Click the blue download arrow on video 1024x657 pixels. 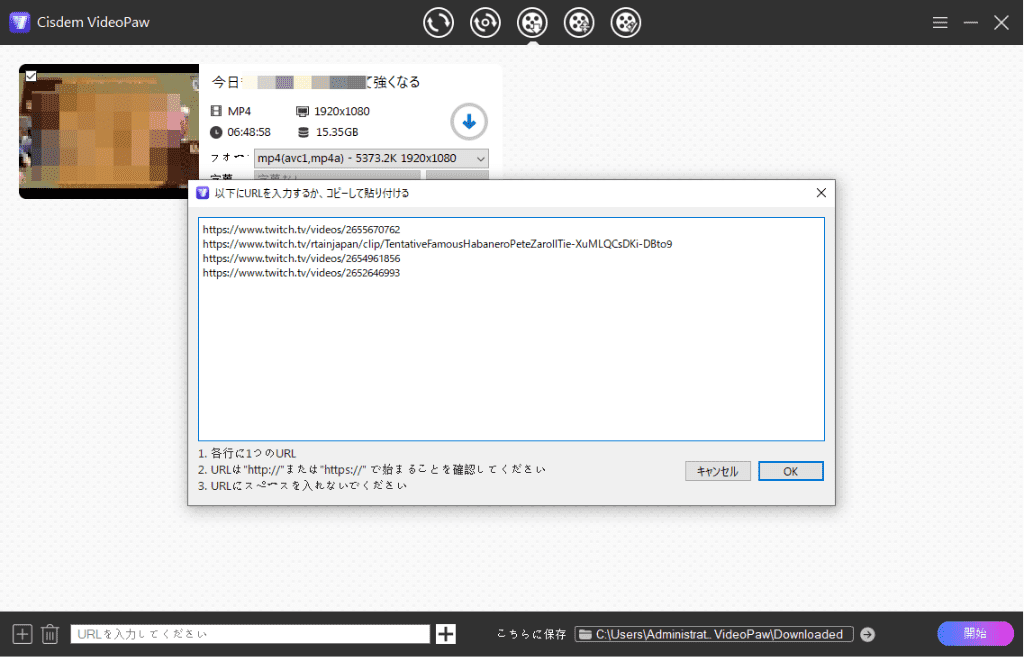[468, 122]
